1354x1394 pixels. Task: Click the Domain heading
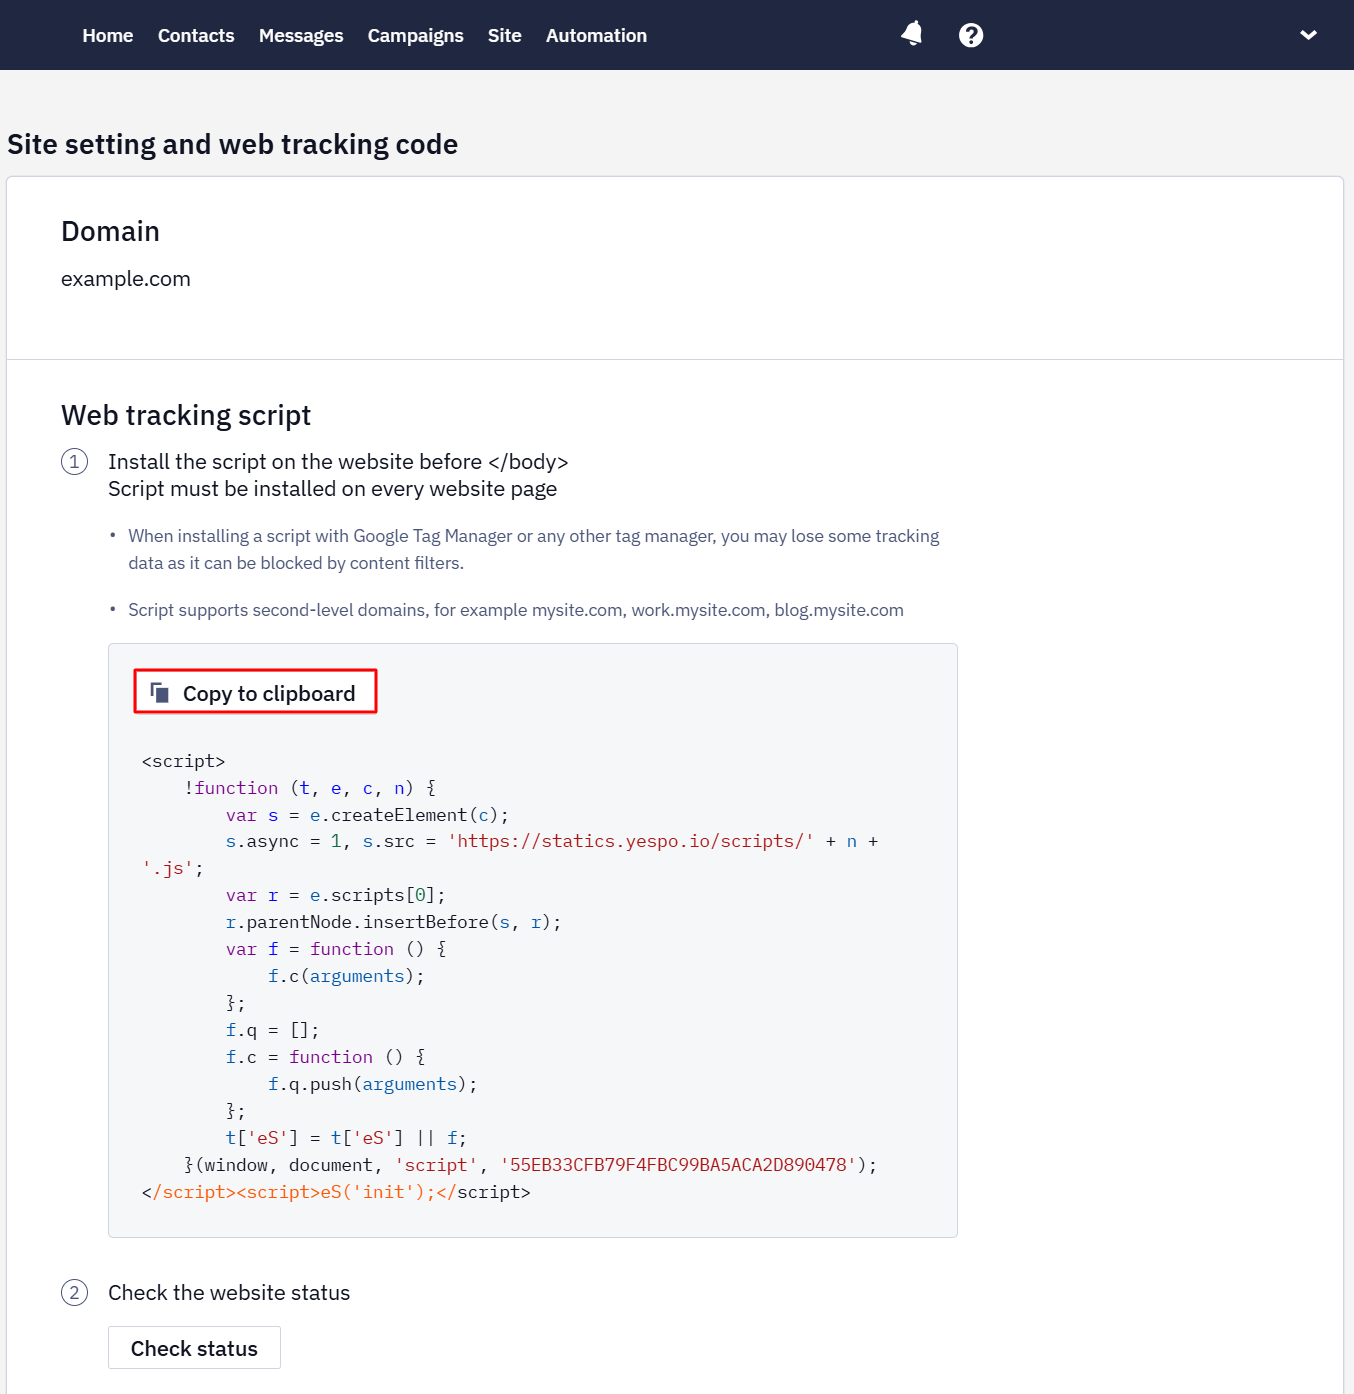110,231
